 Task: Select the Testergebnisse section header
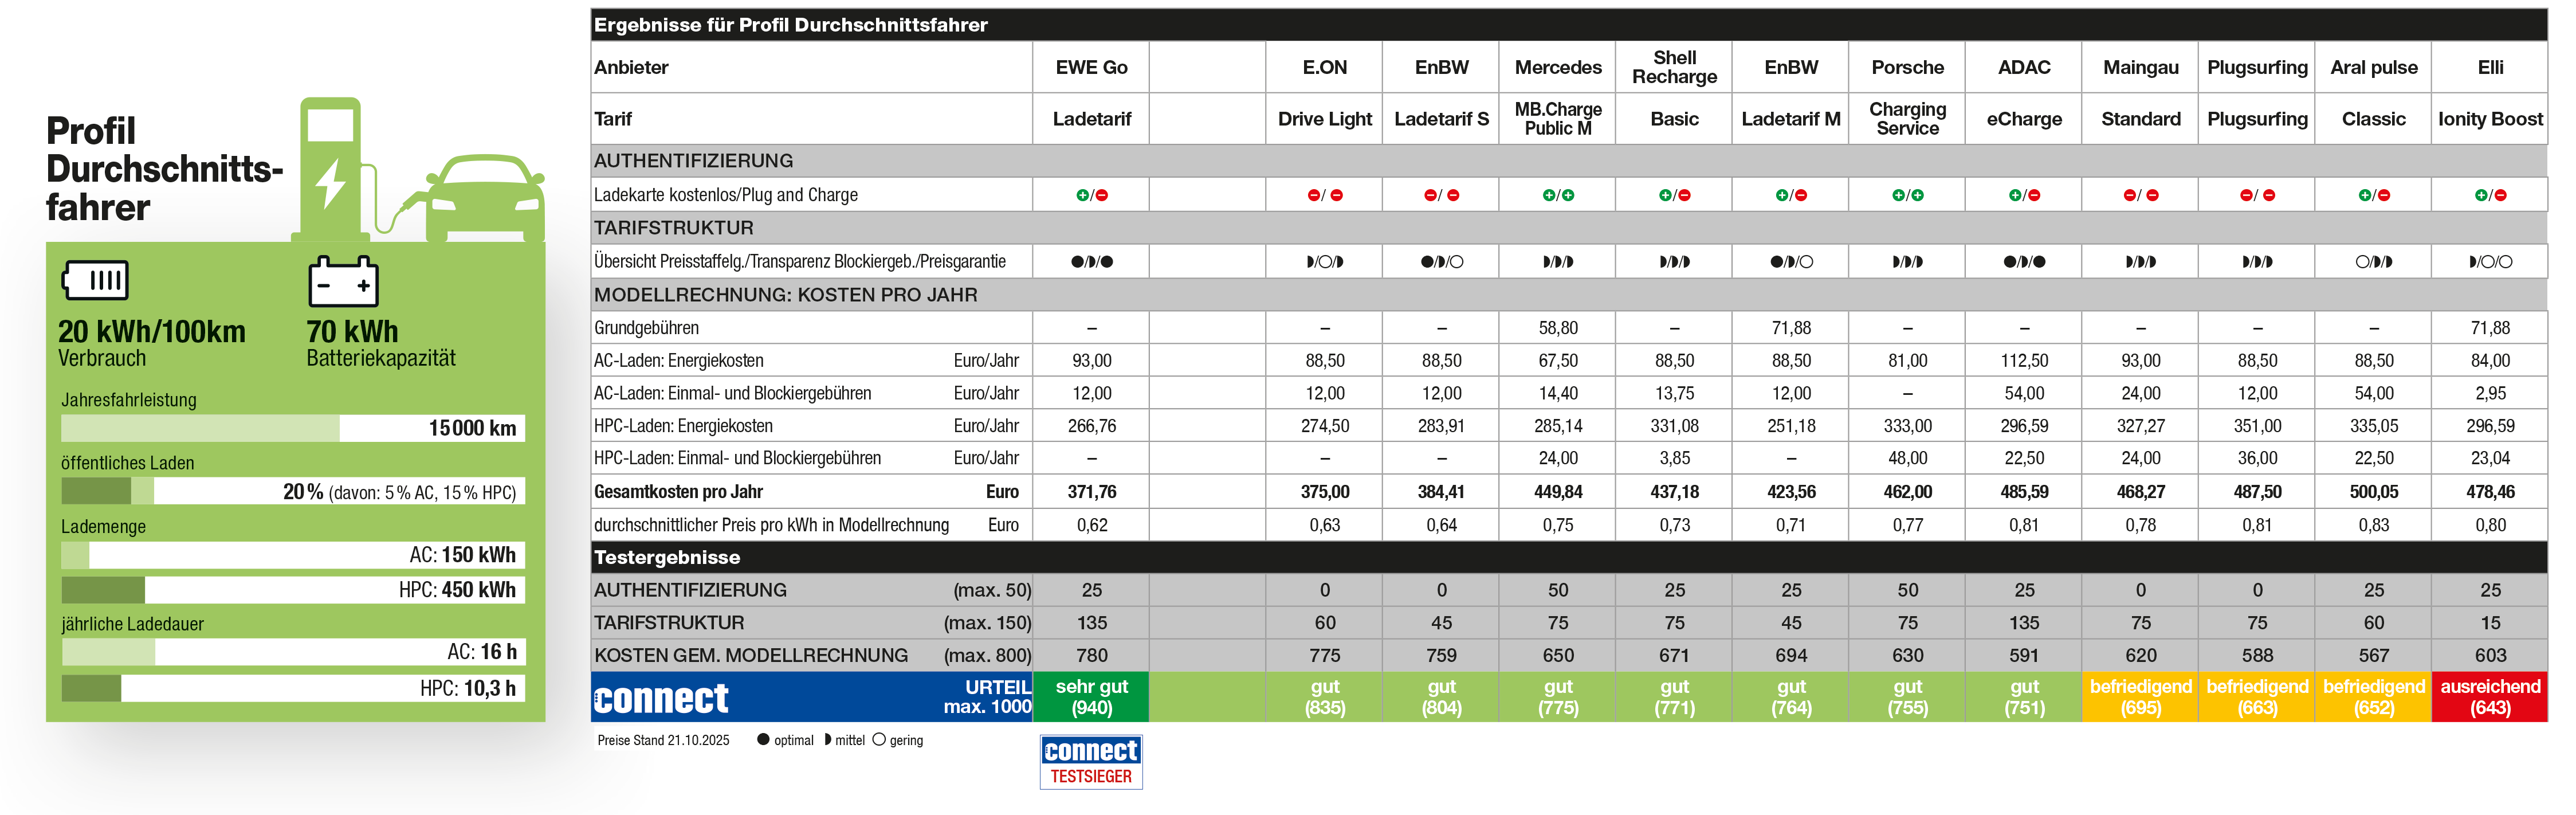(667, 557)
